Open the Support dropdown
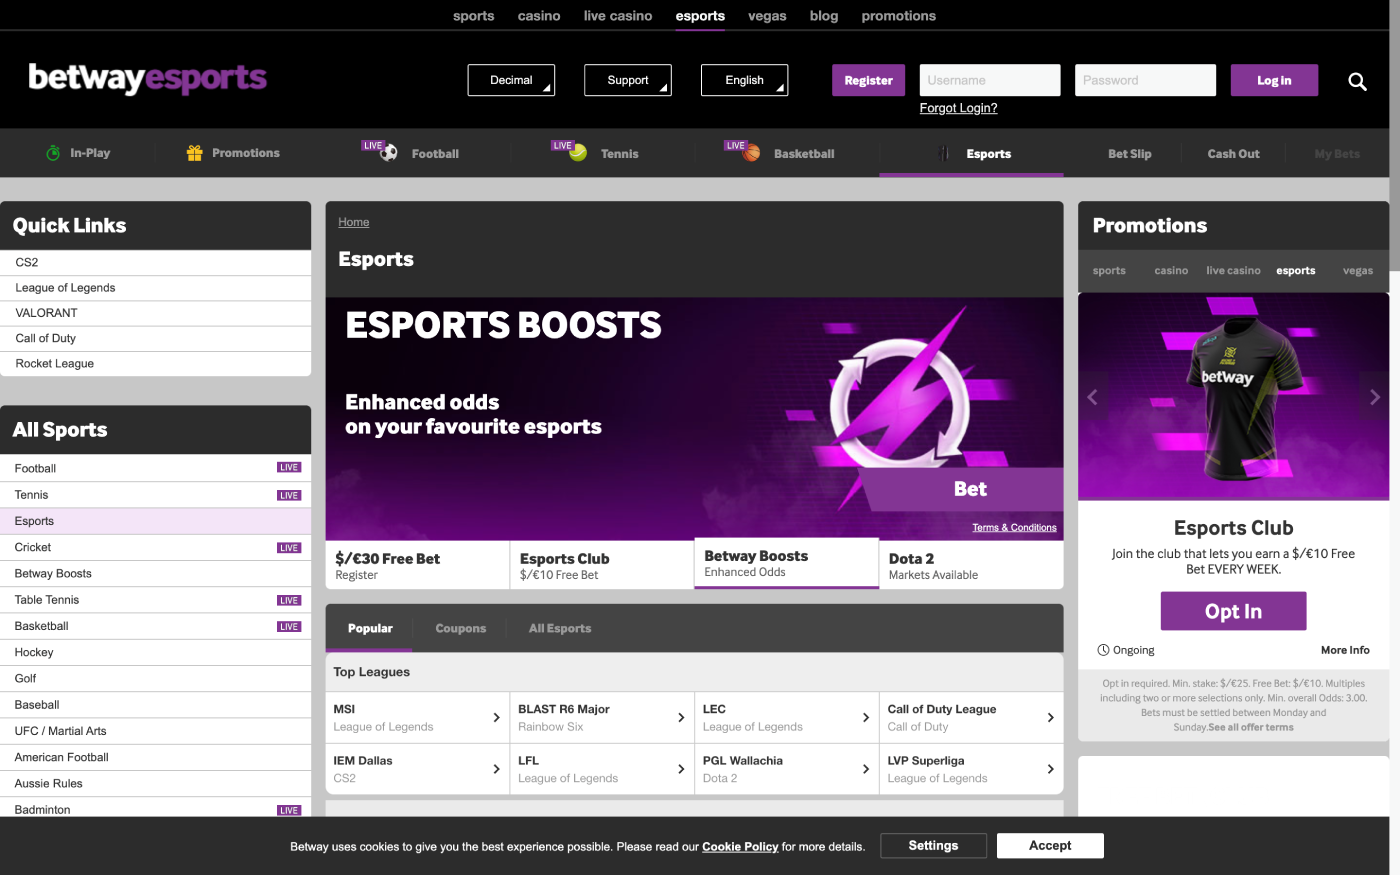 point(628,80)
